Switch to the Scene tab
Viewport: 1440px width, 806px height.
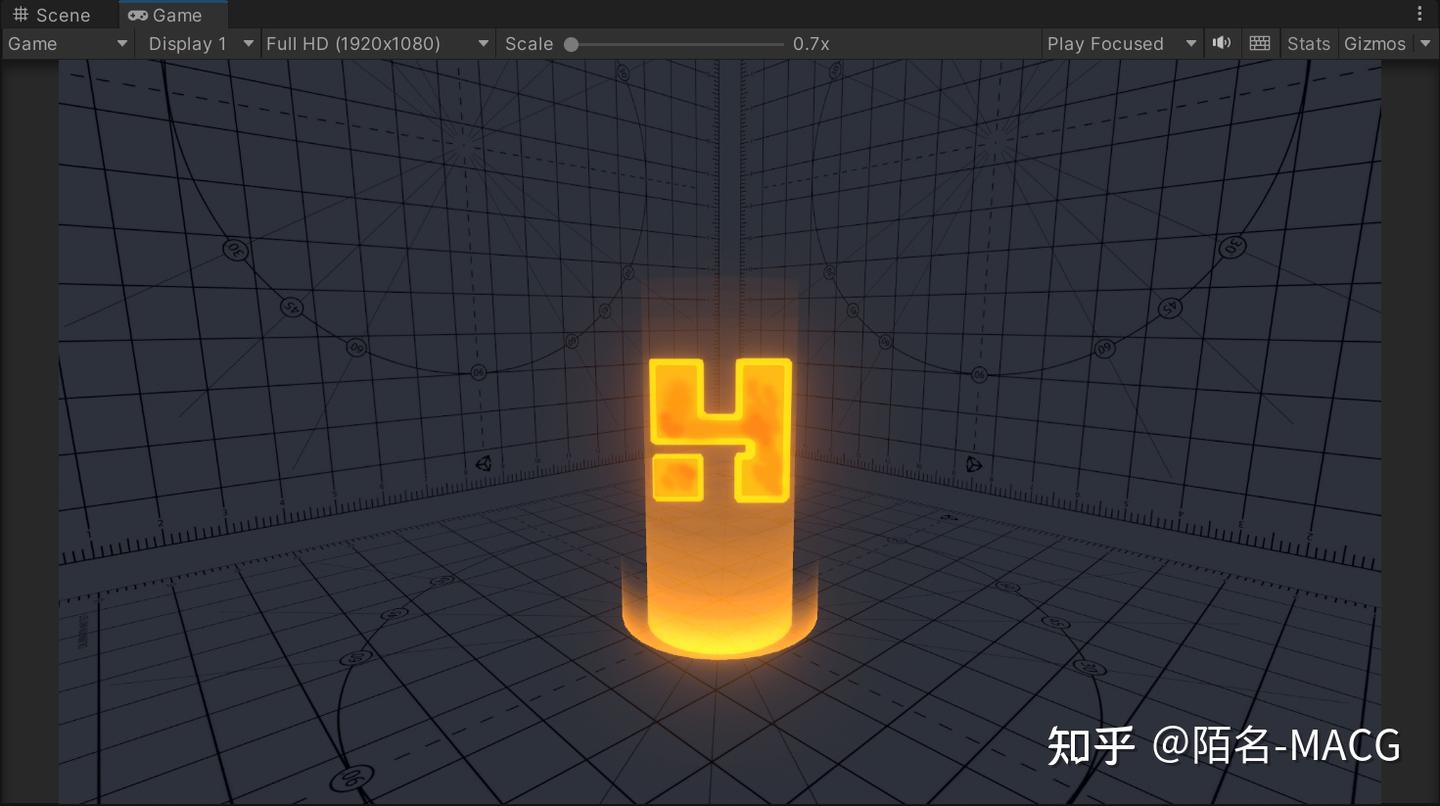click(x=51, y=15)
